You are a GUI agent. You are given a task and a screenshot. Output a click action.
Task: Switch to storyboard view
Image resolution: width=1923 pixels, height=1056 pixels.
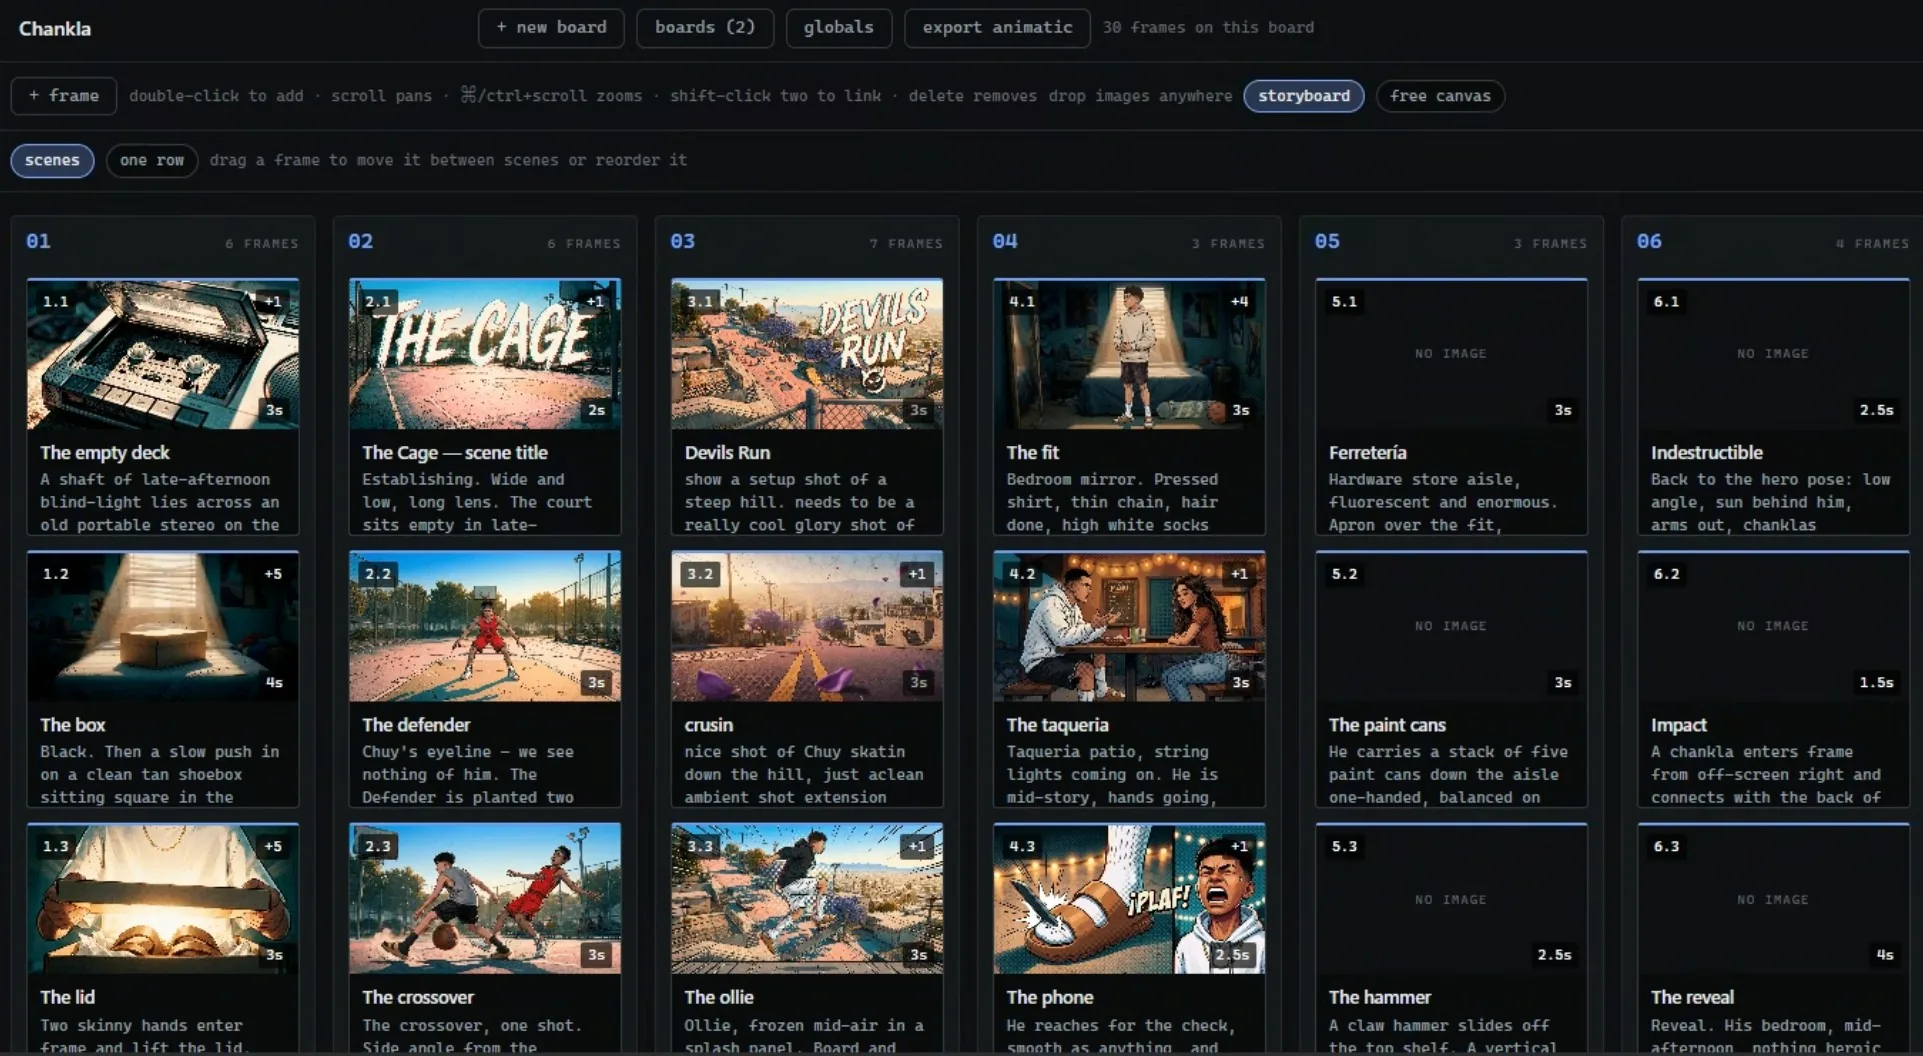1303,96
